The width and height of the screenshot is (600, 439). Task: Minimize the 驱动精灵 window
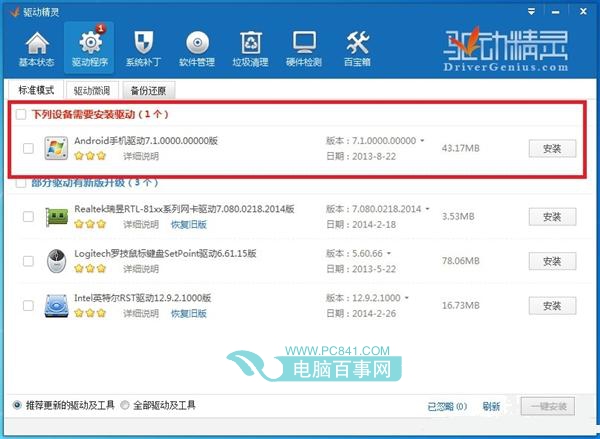click(x=556, y=12)
